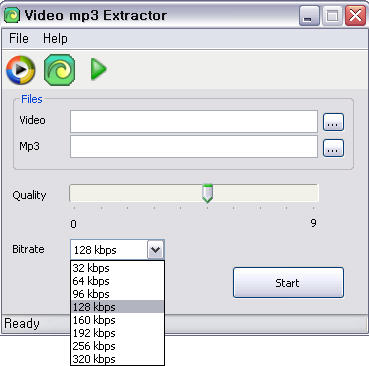Browse for Video file with ellipsis button

pos(333,122)
